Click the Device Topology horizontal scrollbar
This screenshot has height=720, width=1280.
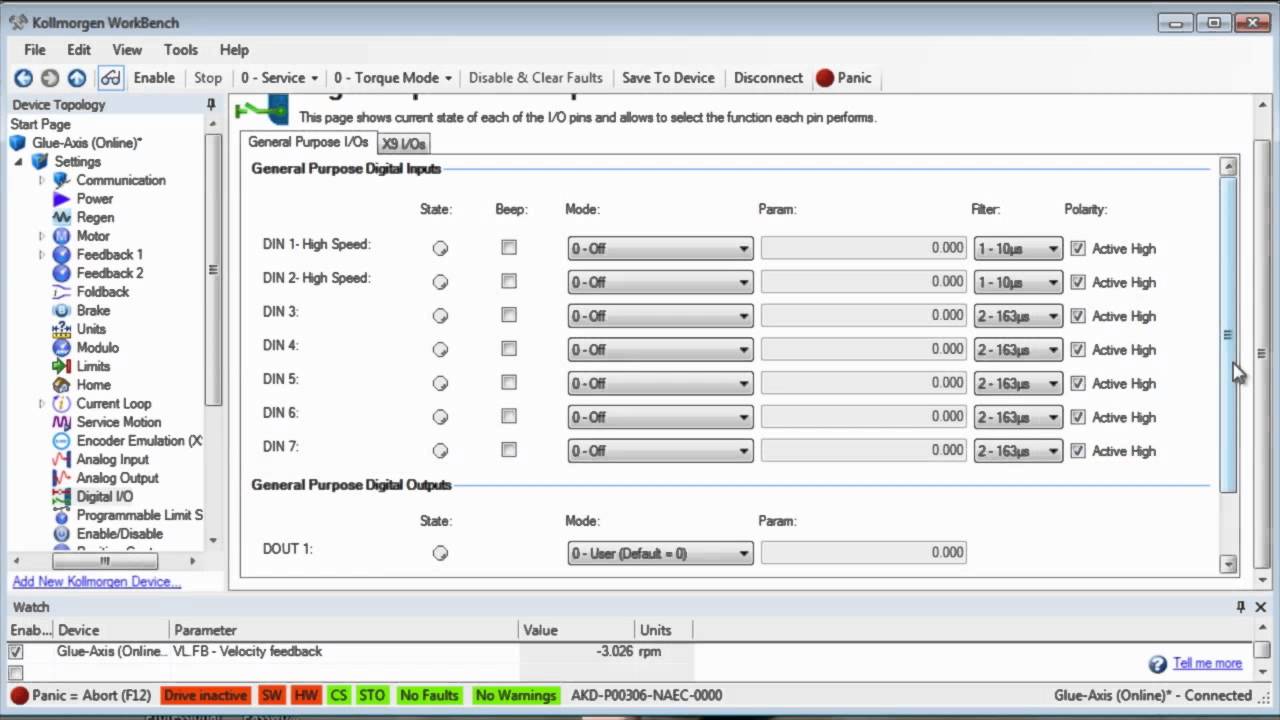[x=104, y=561]
